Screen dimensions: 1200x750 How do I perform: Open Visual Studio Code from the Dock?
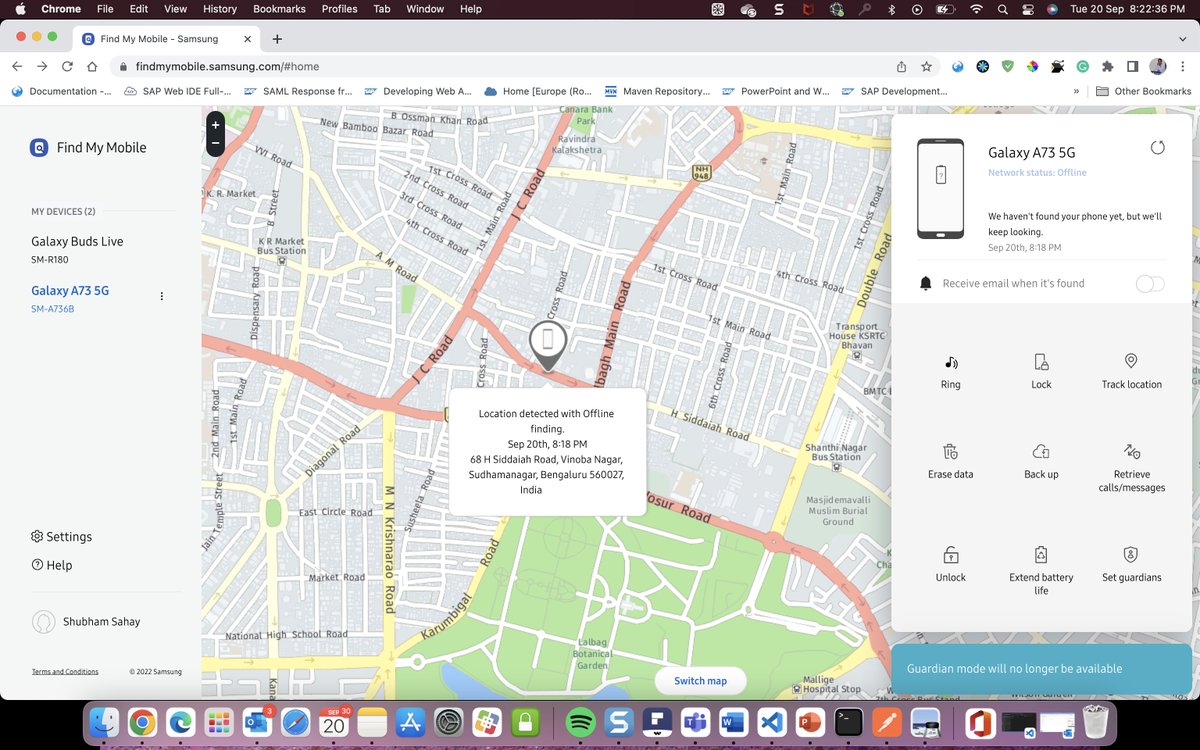[771, 722]
